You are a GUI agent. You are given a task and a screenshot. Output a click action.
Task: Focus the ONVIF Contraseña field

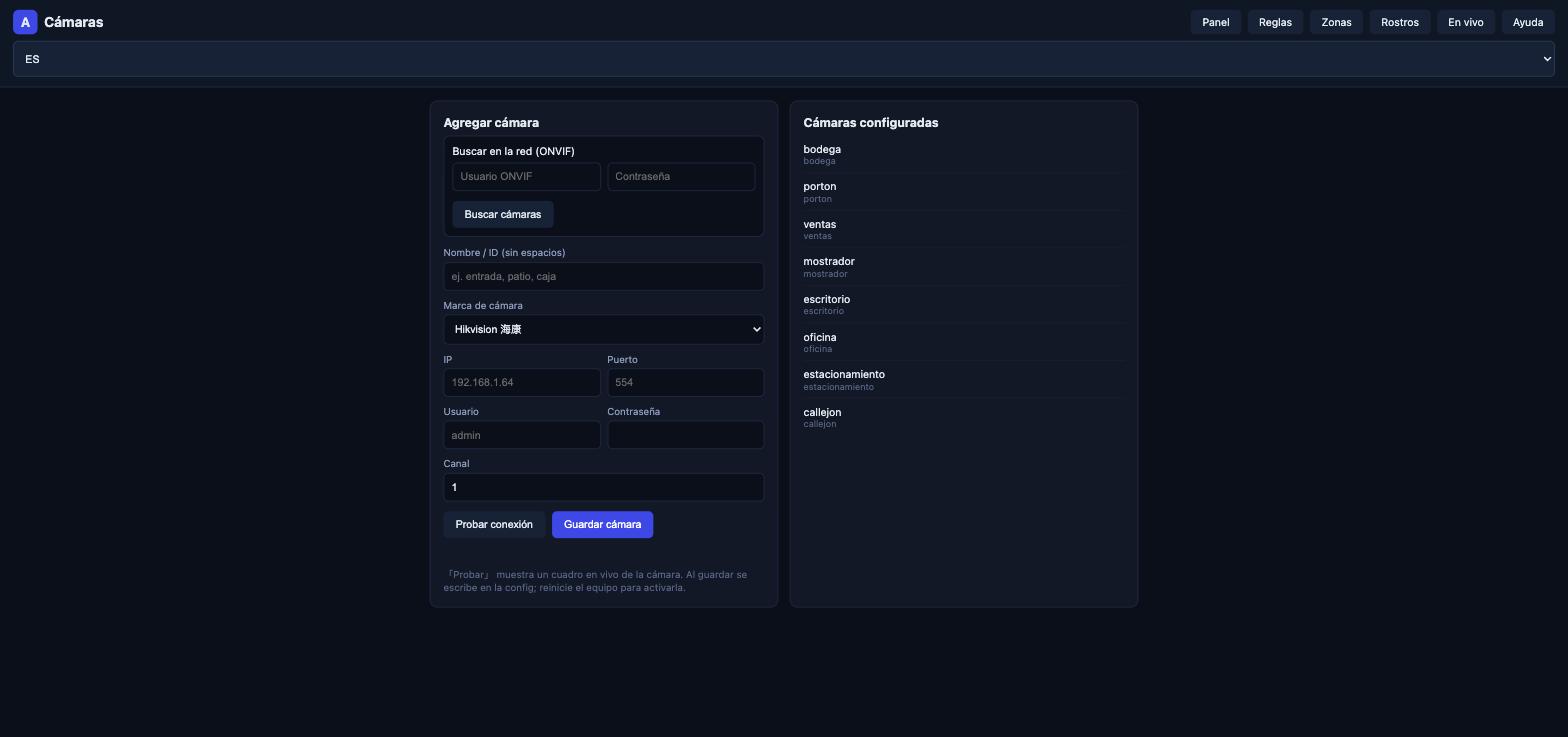click(x=681, y=177)
